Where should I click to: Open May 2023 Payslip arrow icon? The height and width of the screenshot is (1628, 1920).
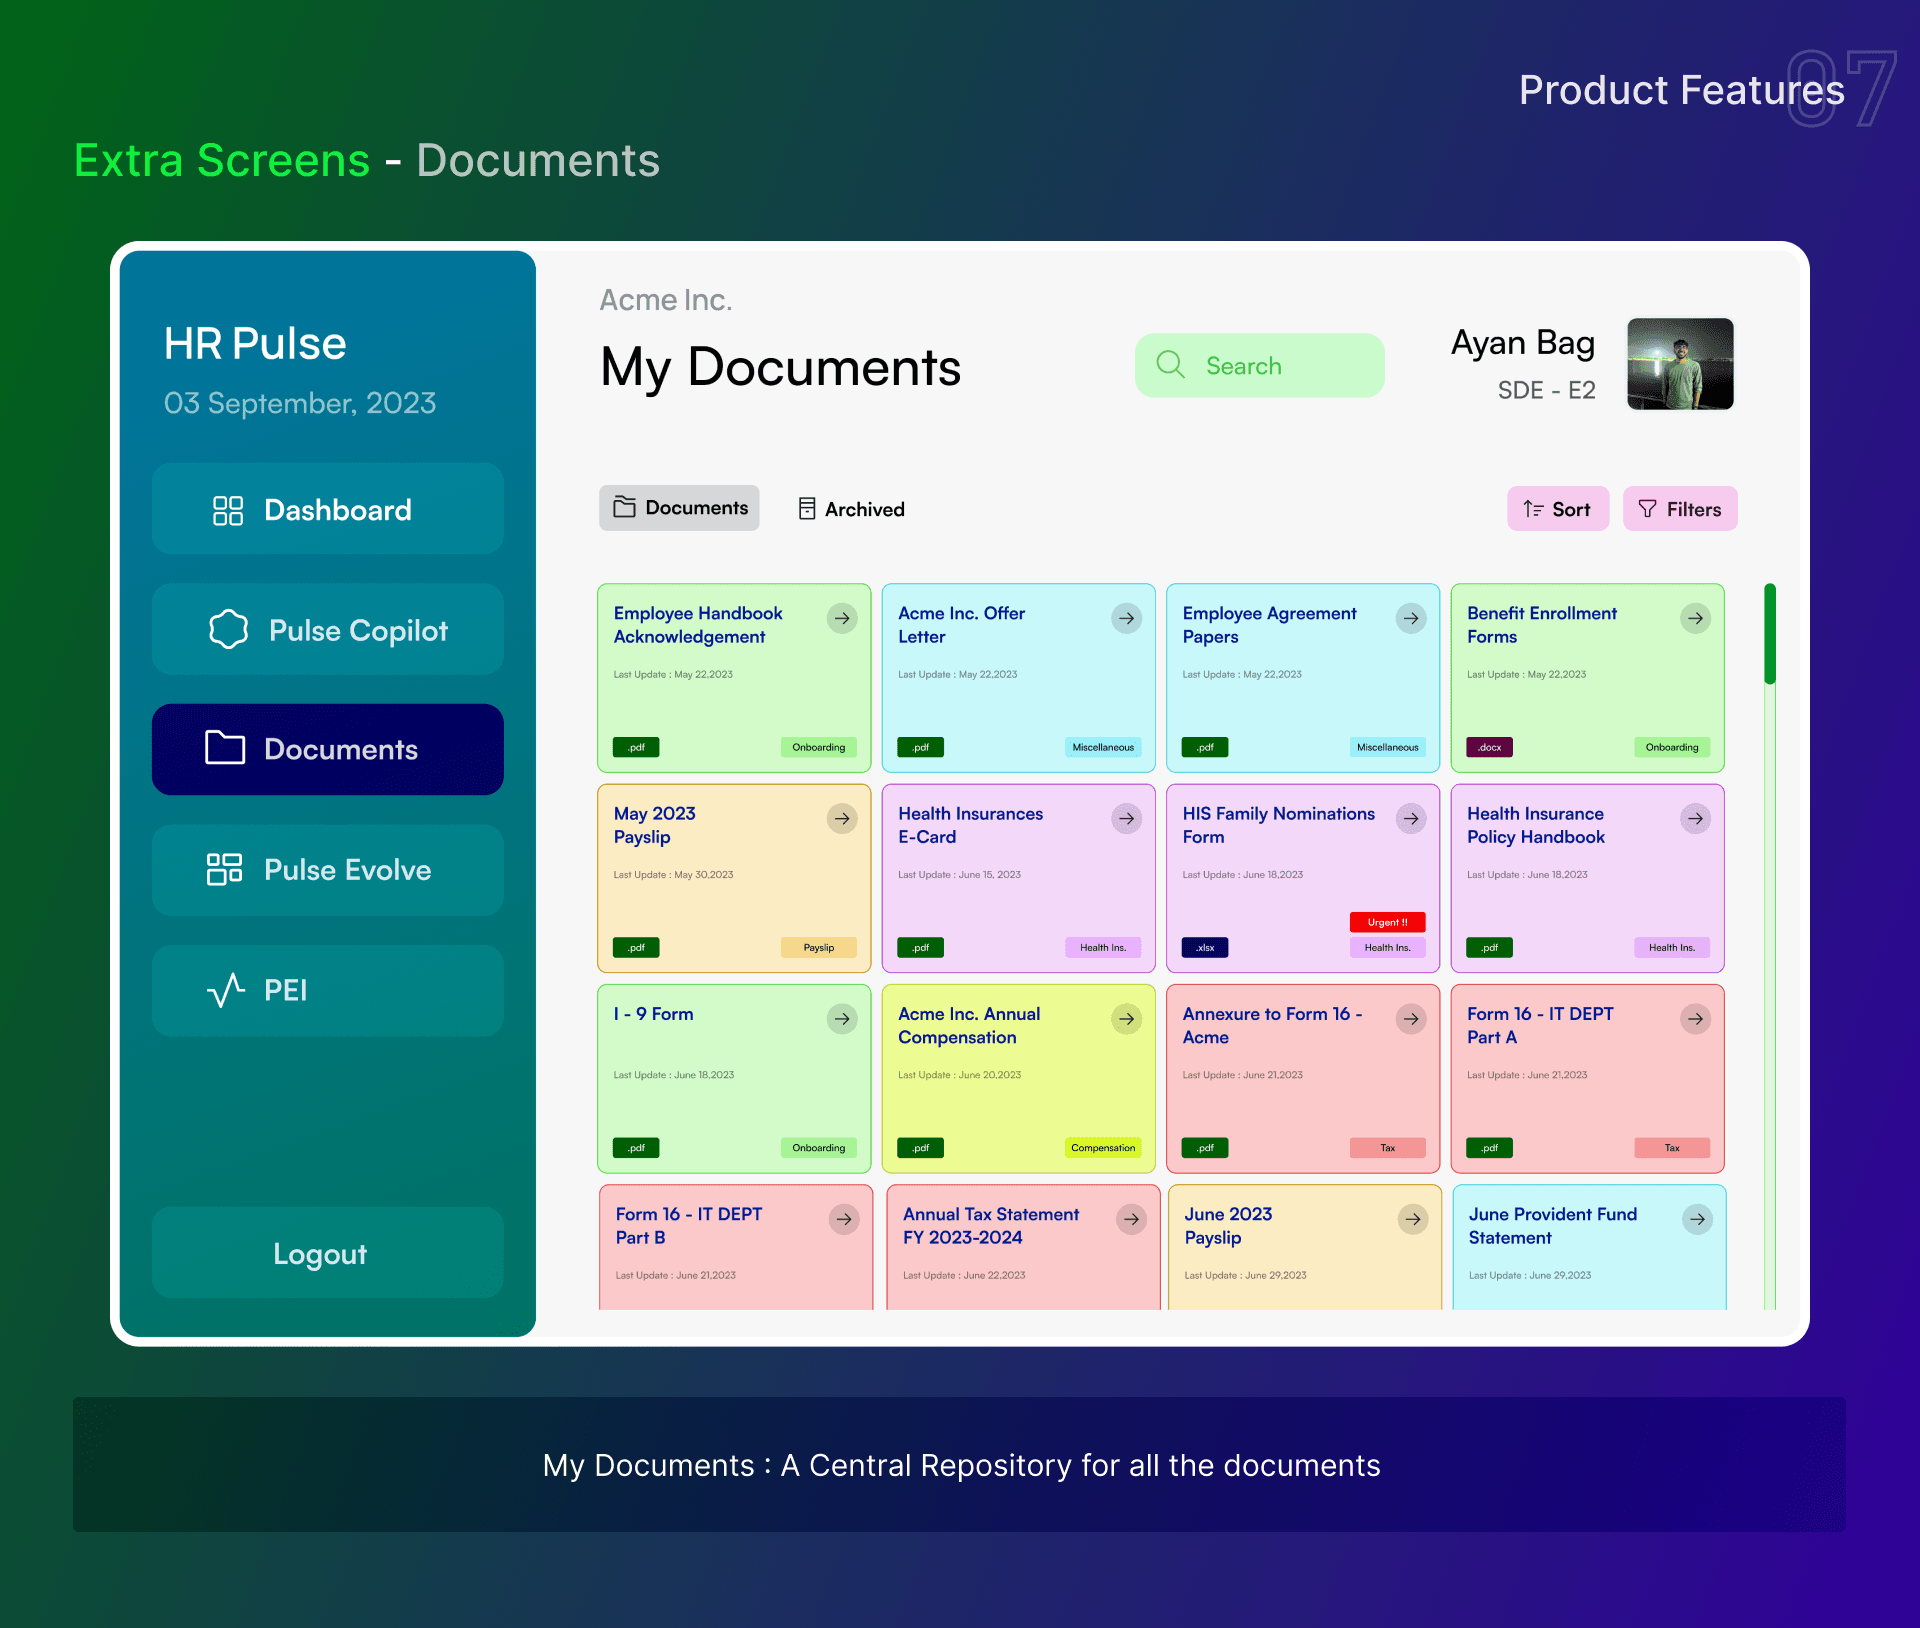[x=842, y=818]
